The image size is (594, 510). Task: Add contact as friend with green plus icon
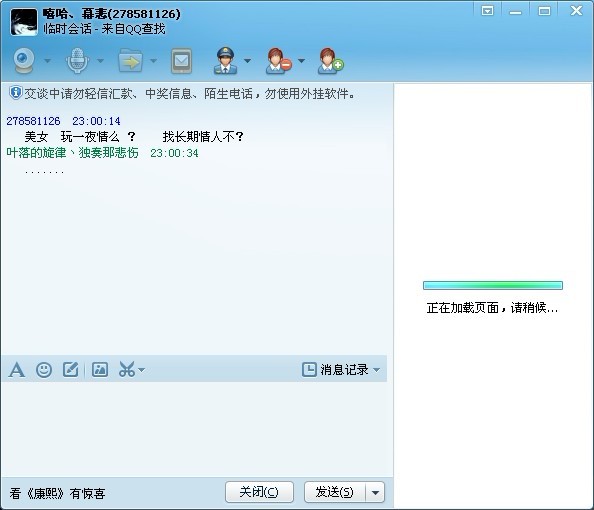[330, 61]
